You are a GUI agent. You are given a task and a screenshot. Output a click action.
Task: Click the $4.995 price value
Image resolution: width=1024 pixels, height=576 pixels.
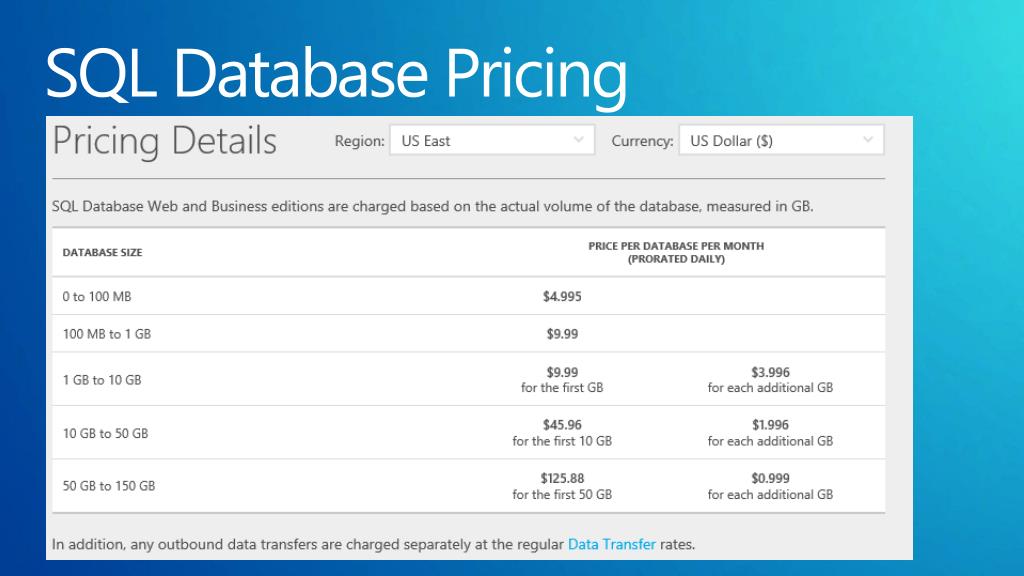click(x=562, y=296)
